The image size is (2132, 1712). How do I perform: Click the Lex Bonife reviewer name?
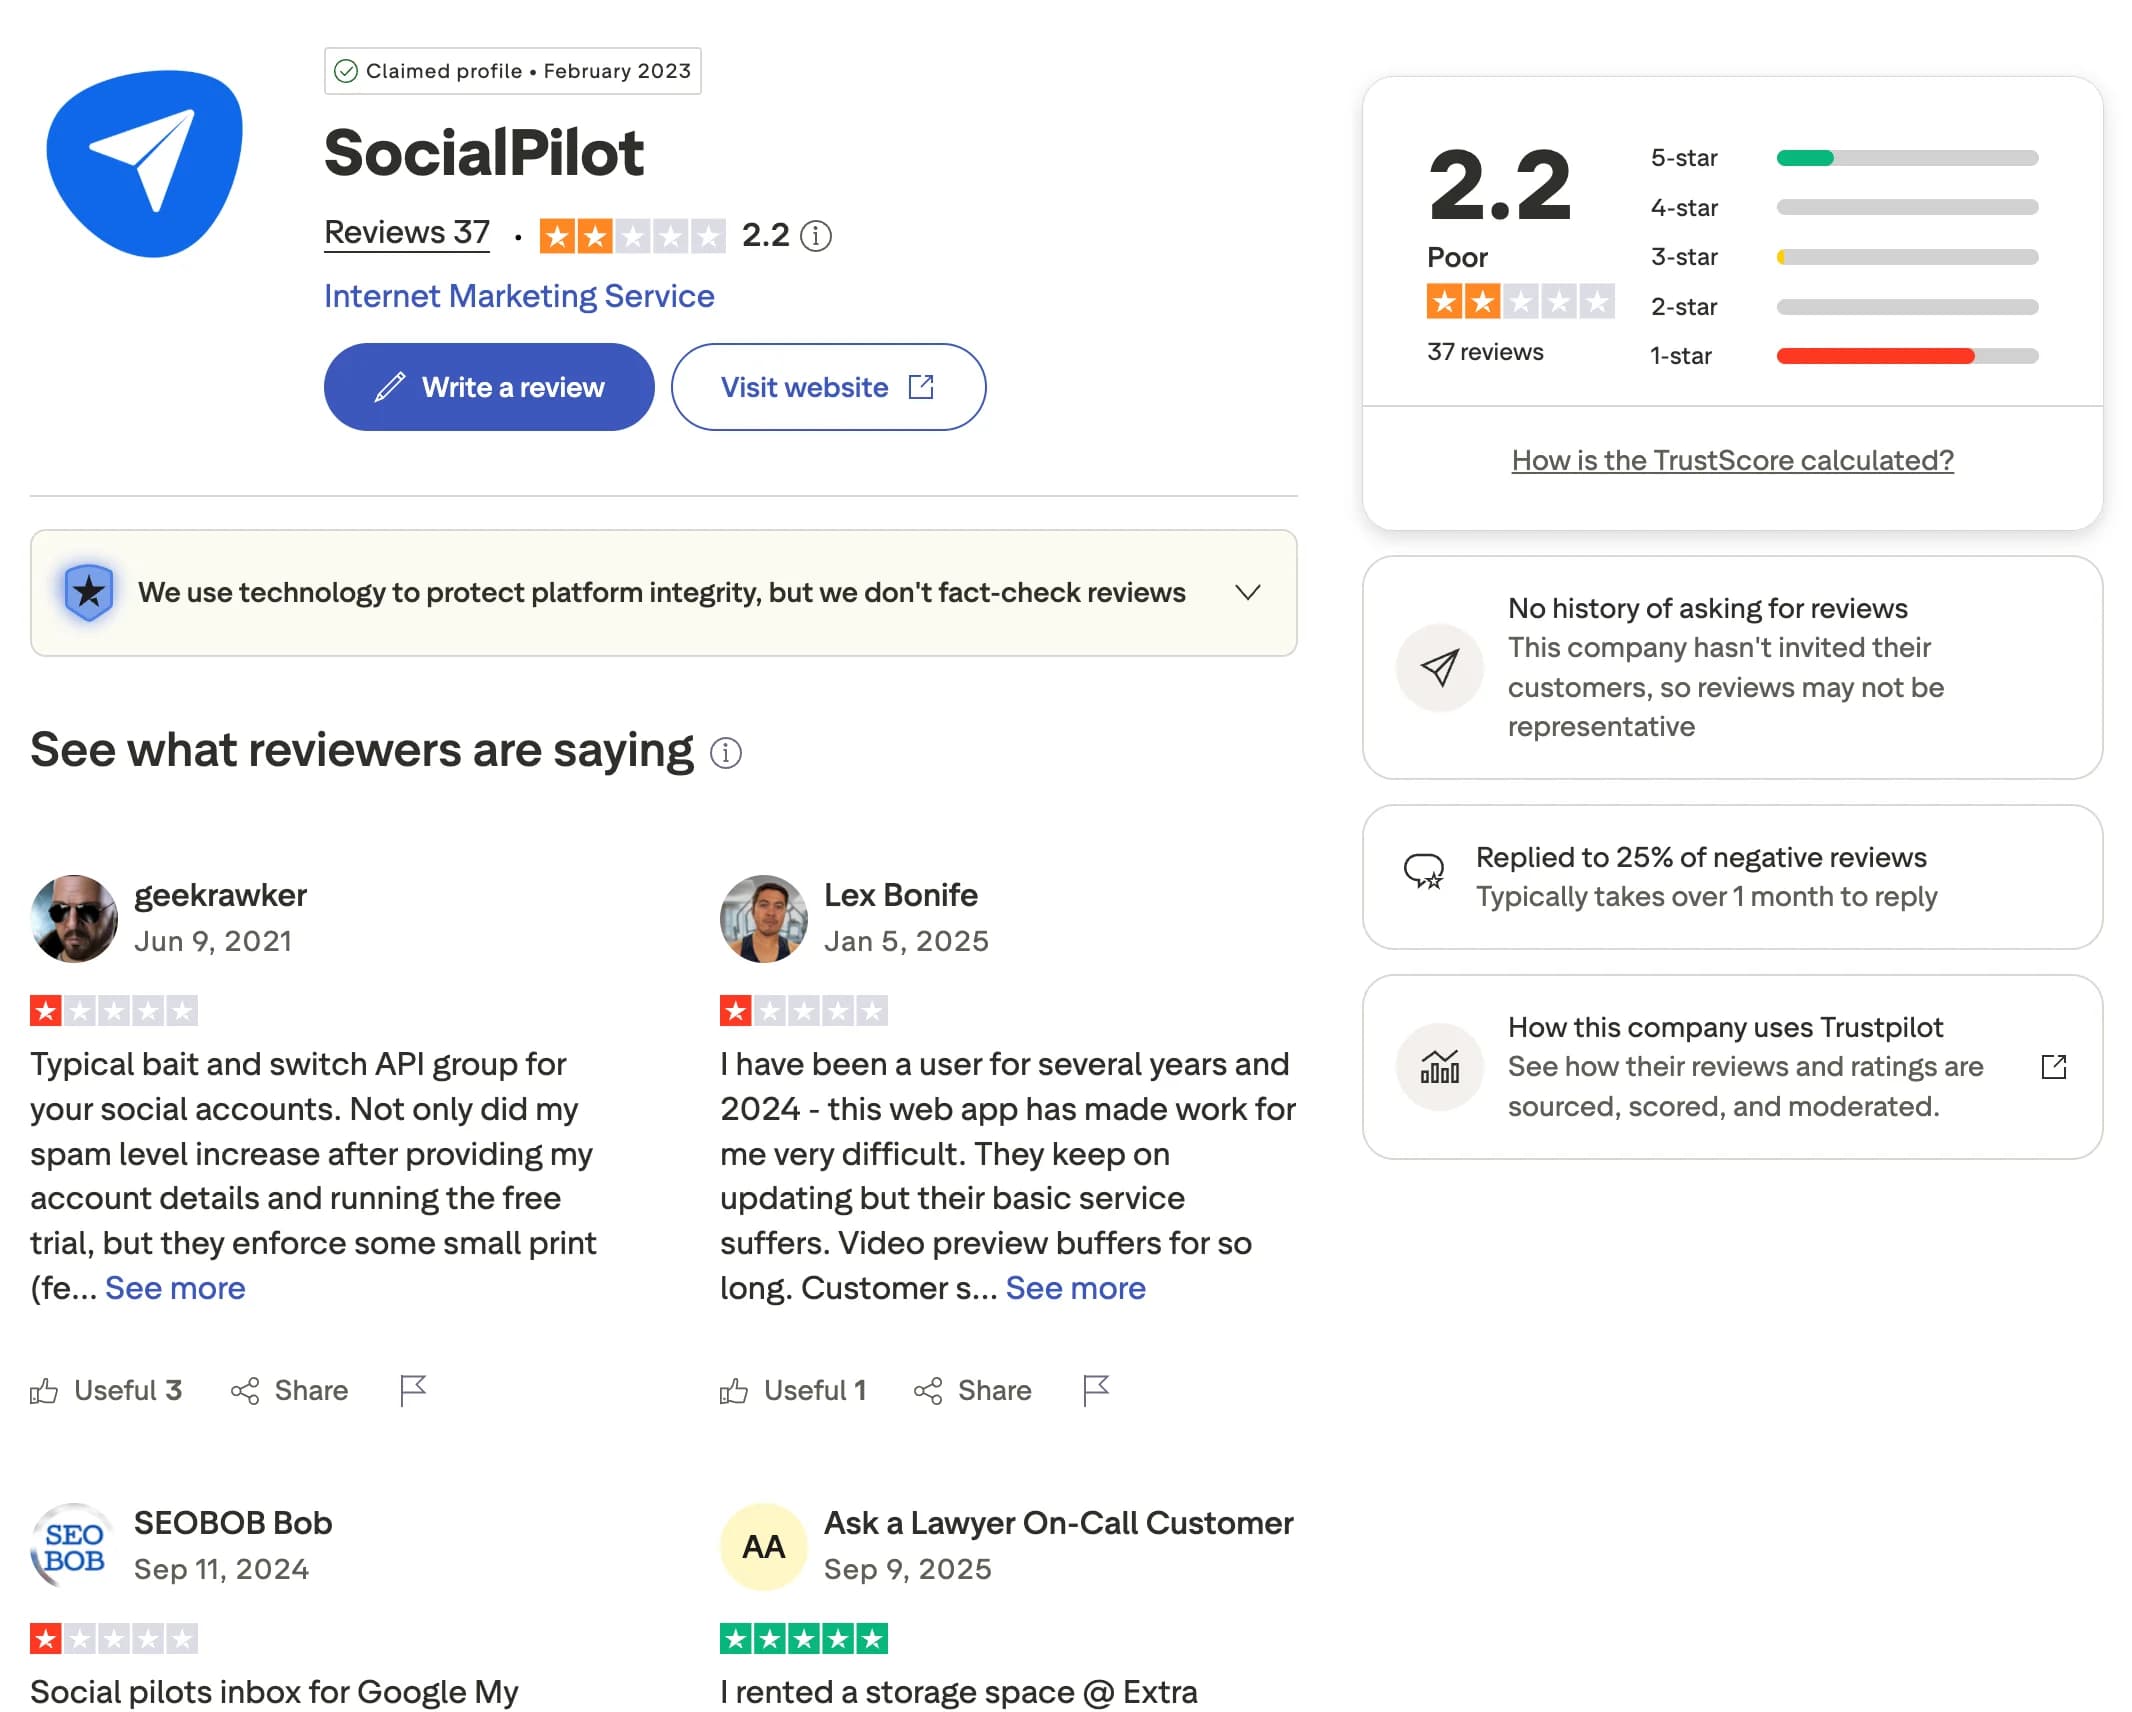[x=901, y=895]
